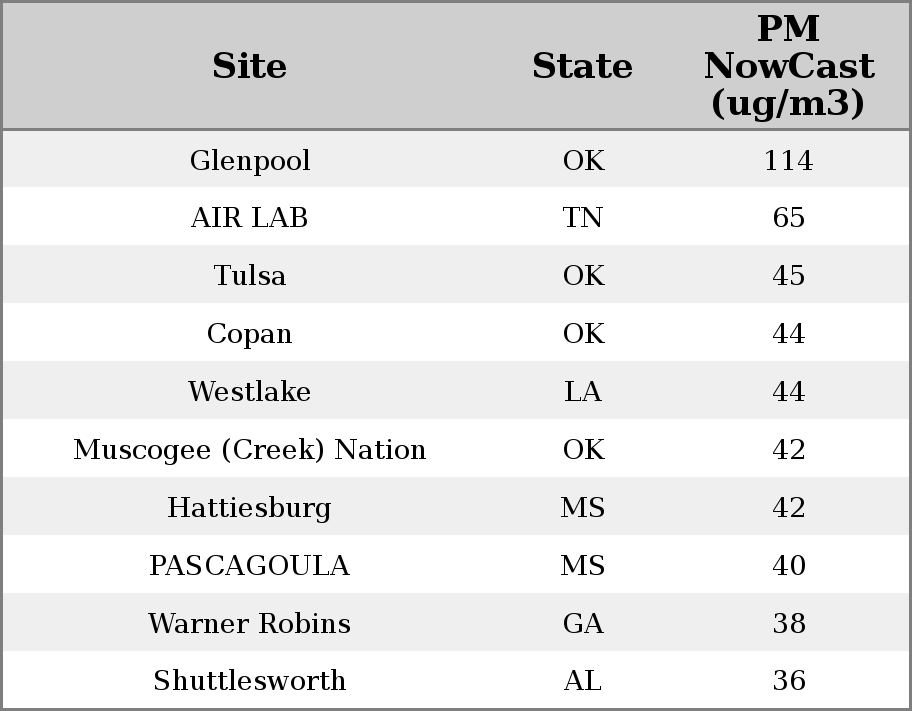Click the PM value 114
Image resolution: width=912 pixels, height=711 pixels.
pyautogui.click(x=788, y=161)
